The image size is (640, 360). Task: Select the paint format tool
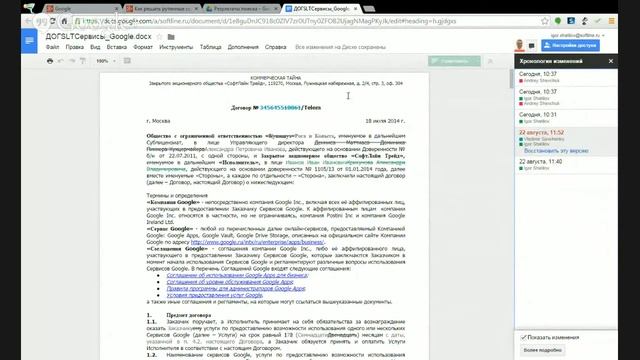[x=83, y=61]
